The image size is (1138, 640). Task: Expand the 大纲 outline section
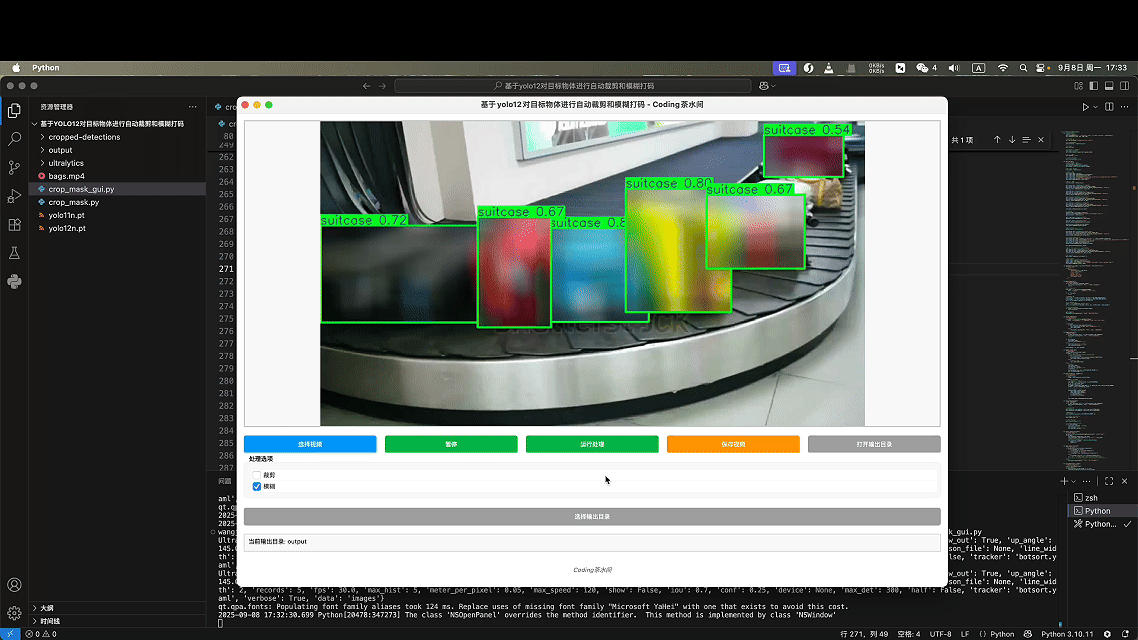(x=47, y=608)
